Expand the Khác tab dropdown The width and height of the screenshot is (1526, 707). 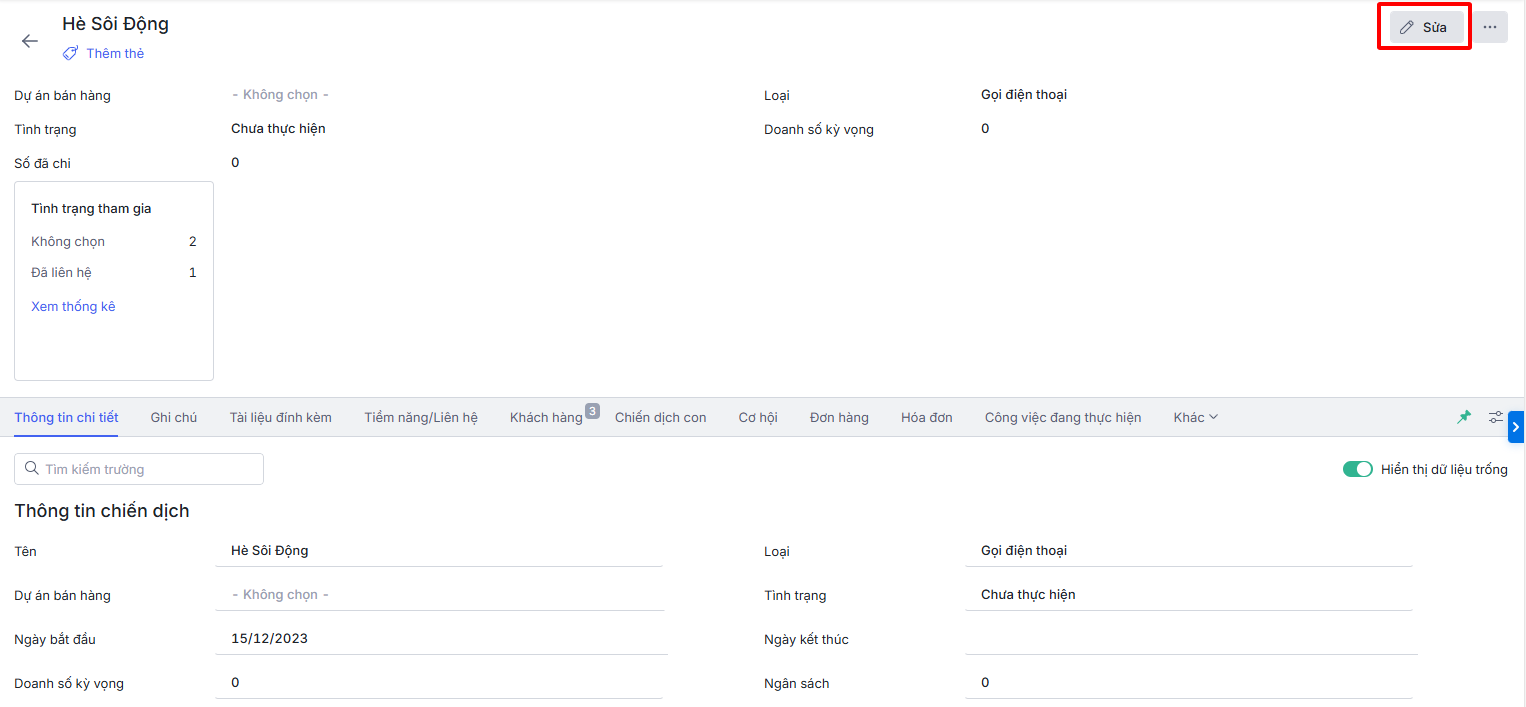tap(1195, 417)
